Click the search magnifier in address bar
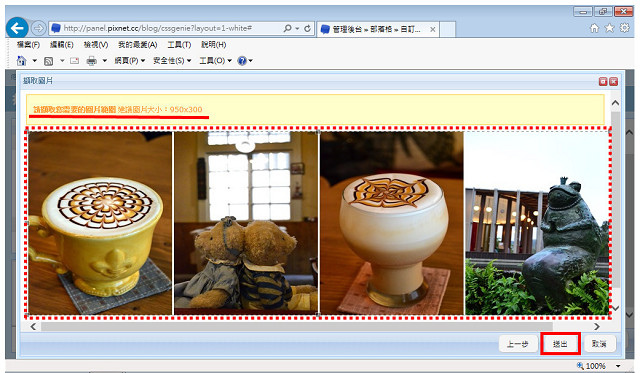The image size is (640, 373). click(287, 28)
